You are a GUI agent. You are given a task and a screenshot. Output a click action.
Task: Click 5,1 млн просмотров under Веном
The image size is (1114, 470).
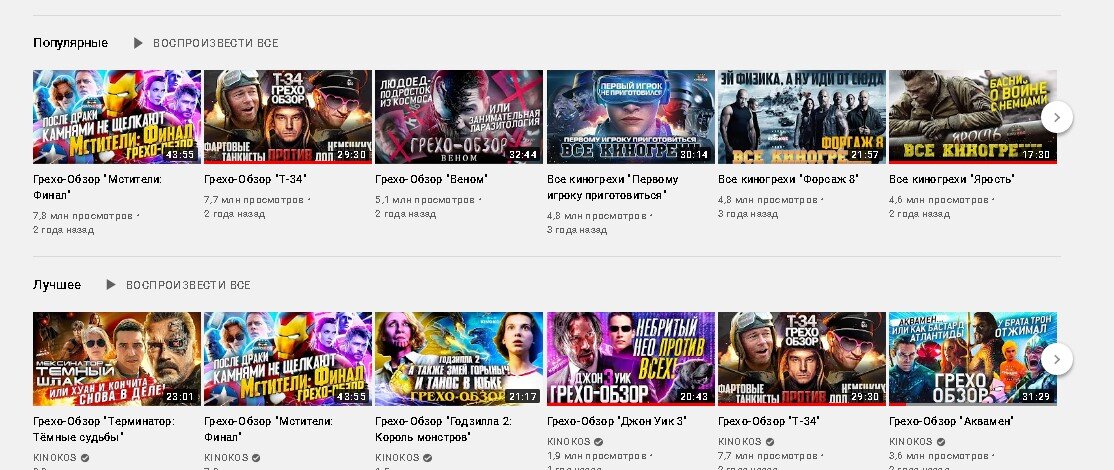(x=425, y=200)
